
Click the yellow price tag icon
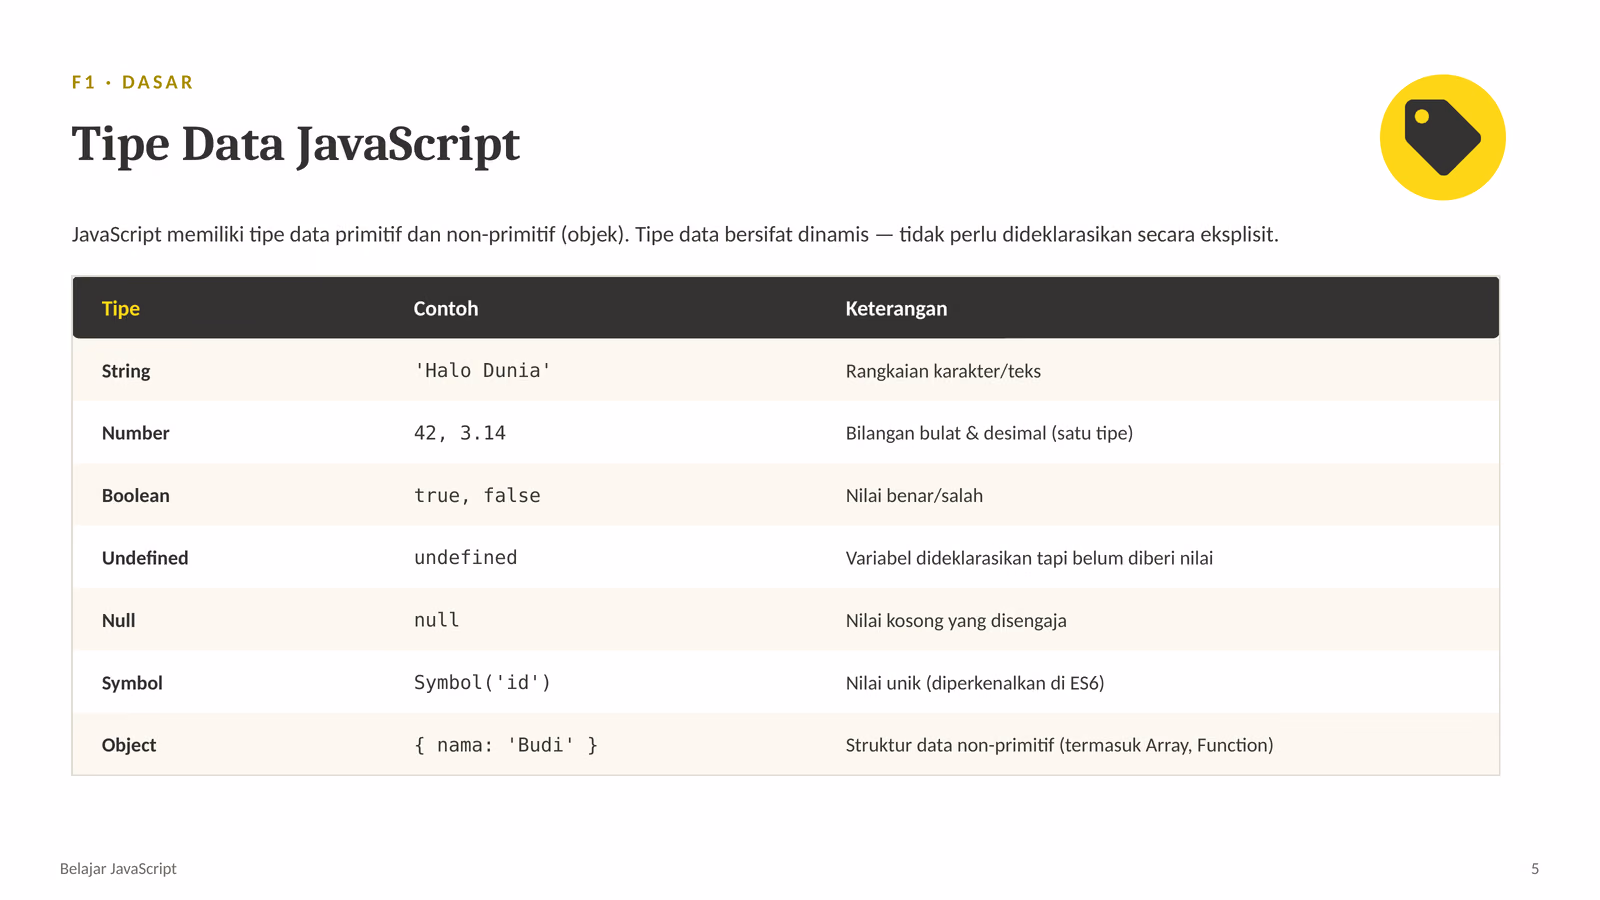coord(1442,137)
